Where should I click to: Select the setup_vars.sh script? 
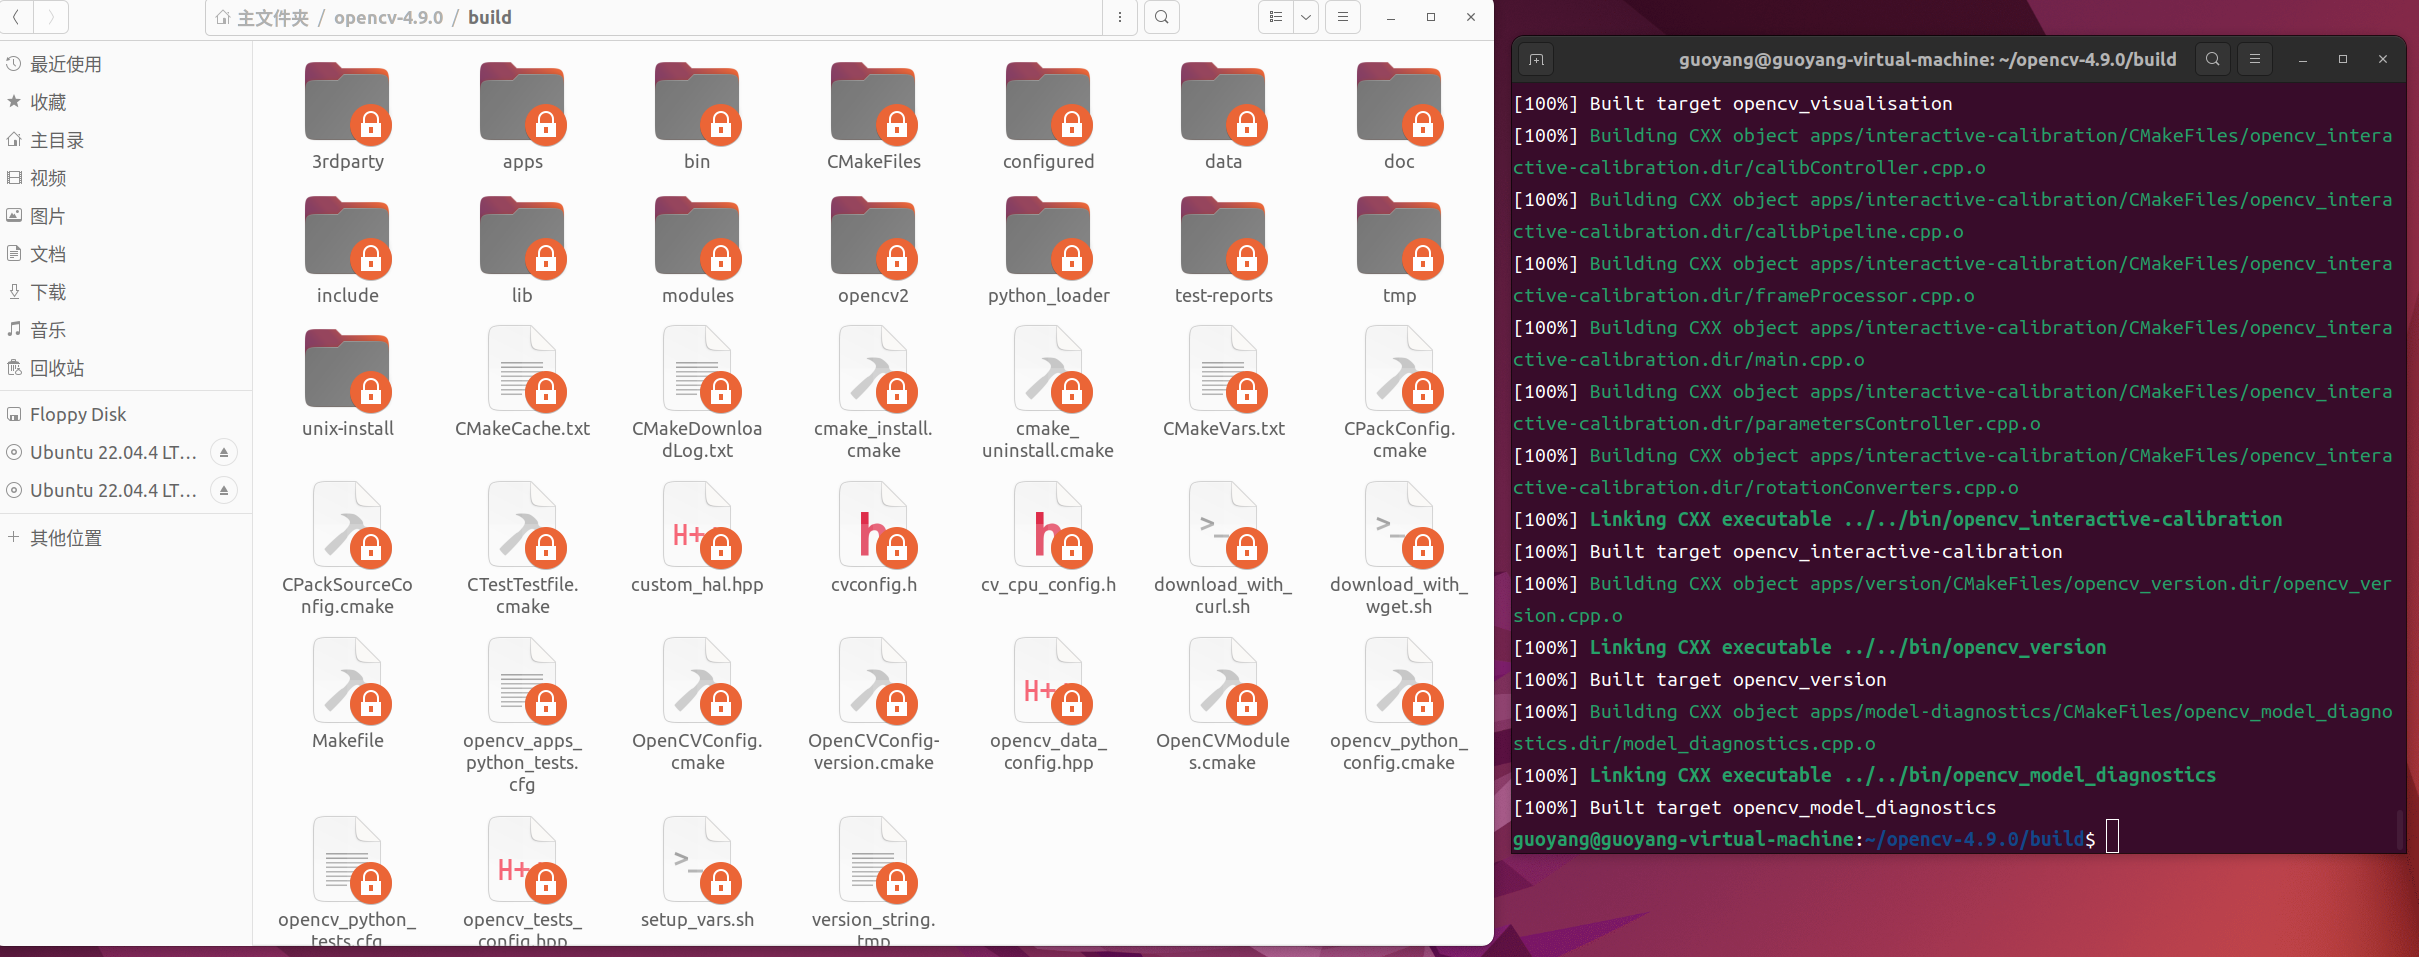tap(697, 874)
